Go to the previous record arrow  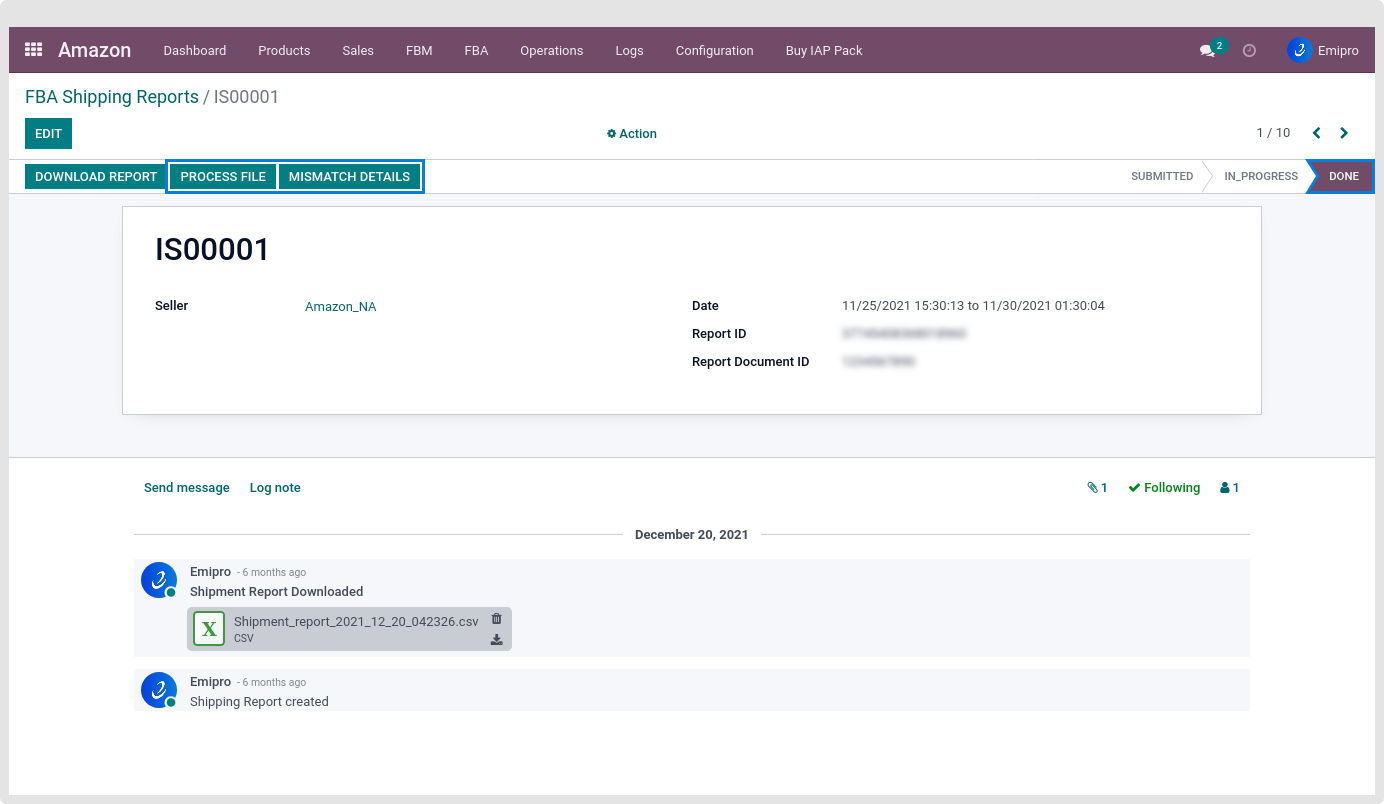[x=1316, y=133]
